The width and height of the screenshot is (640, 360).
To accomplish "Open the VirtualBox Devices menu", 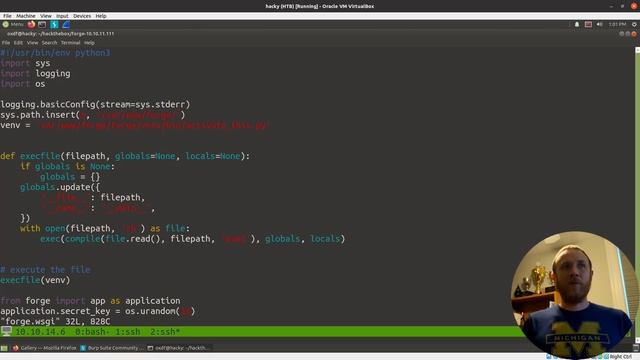I will coord(82,16).
